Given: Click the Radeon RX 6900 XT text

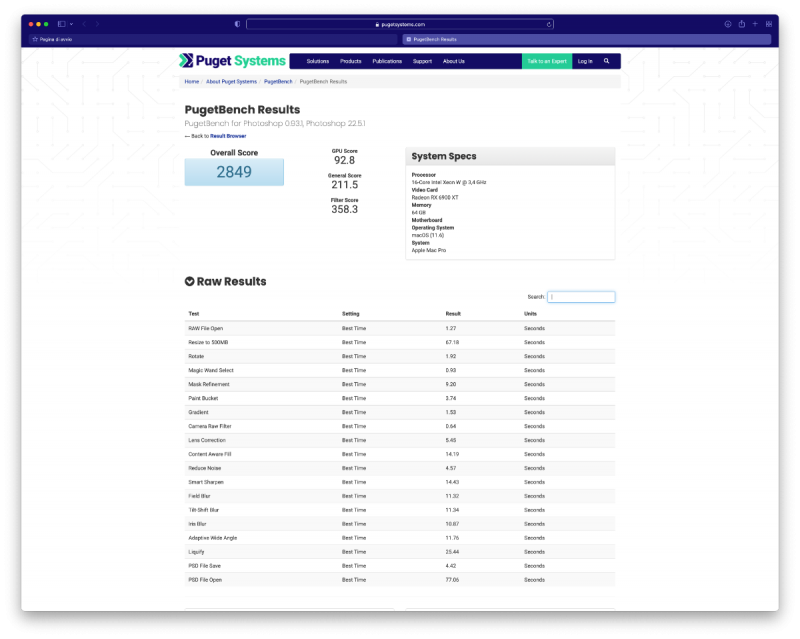Looking at the screenshot, I should pyautogui.click(x=435, y=198).
